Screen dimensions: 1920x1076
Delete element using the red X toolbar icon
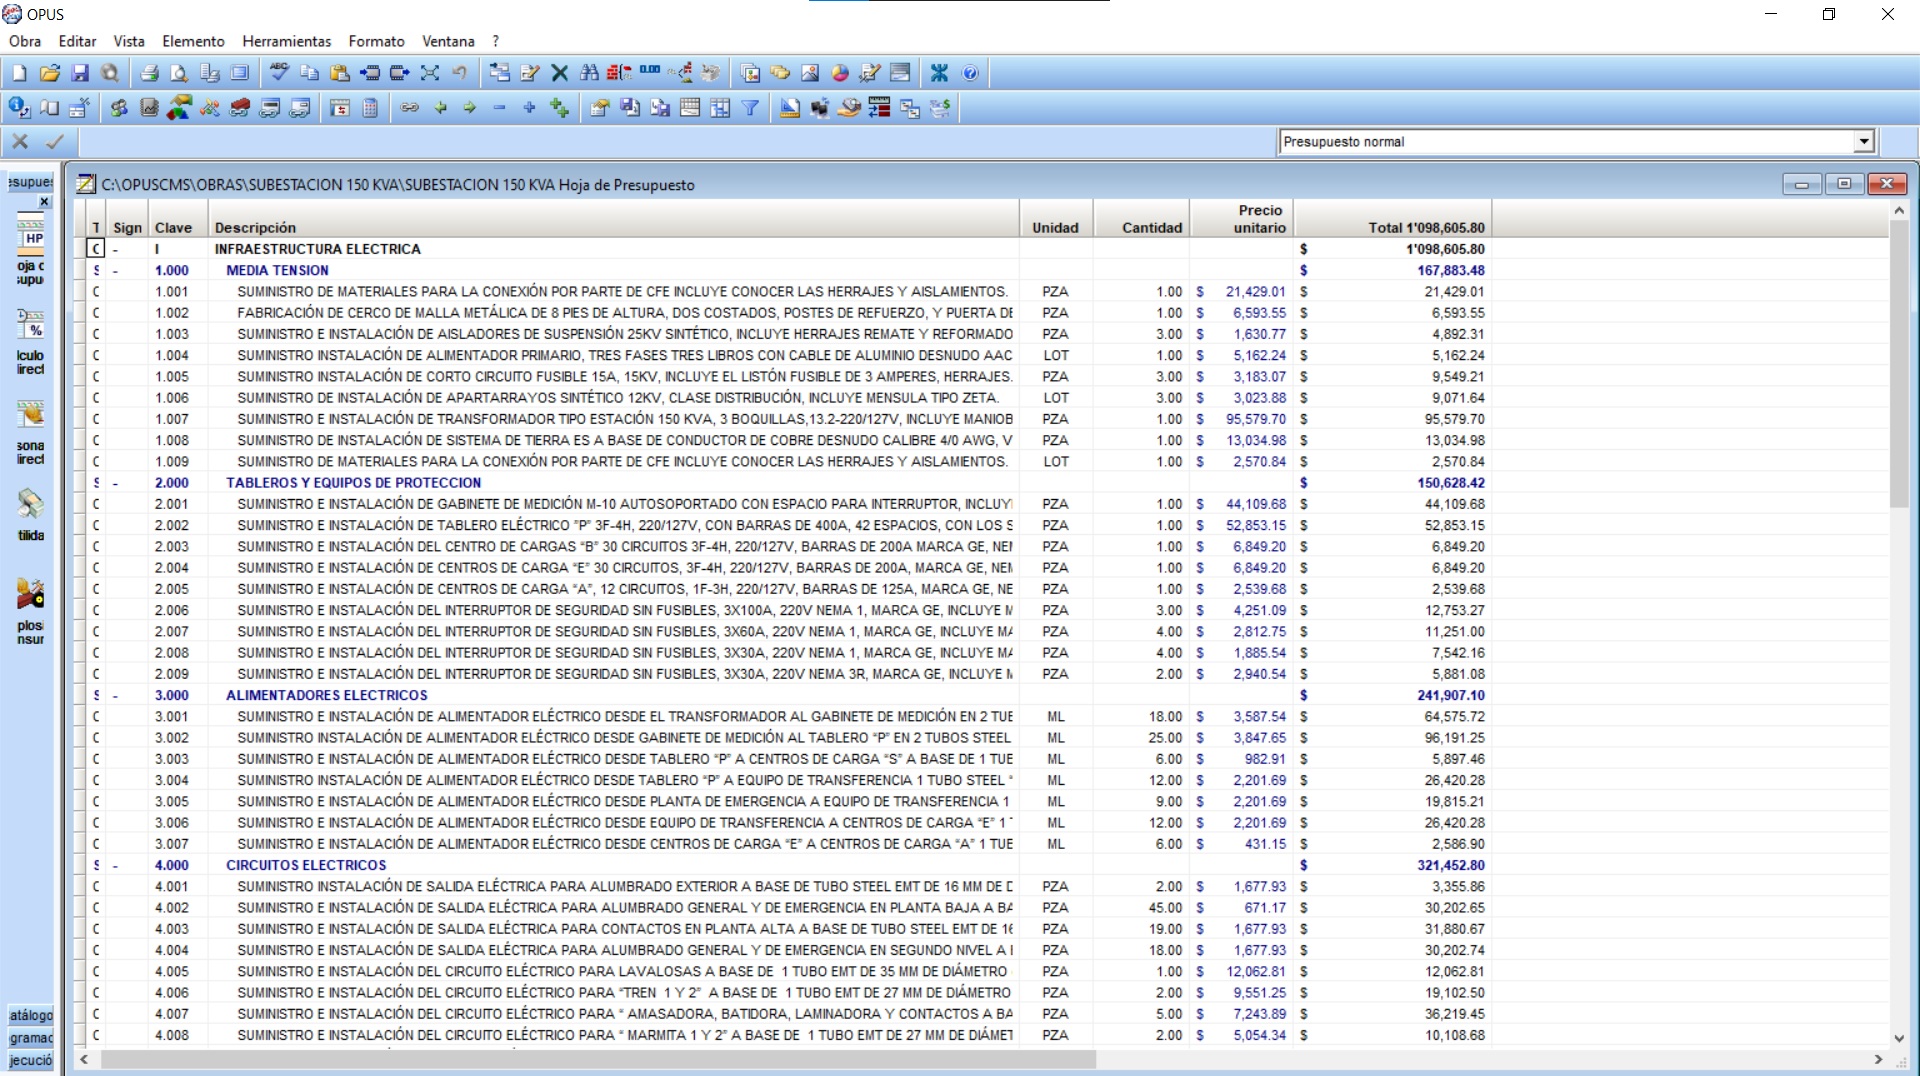point(559,72)
